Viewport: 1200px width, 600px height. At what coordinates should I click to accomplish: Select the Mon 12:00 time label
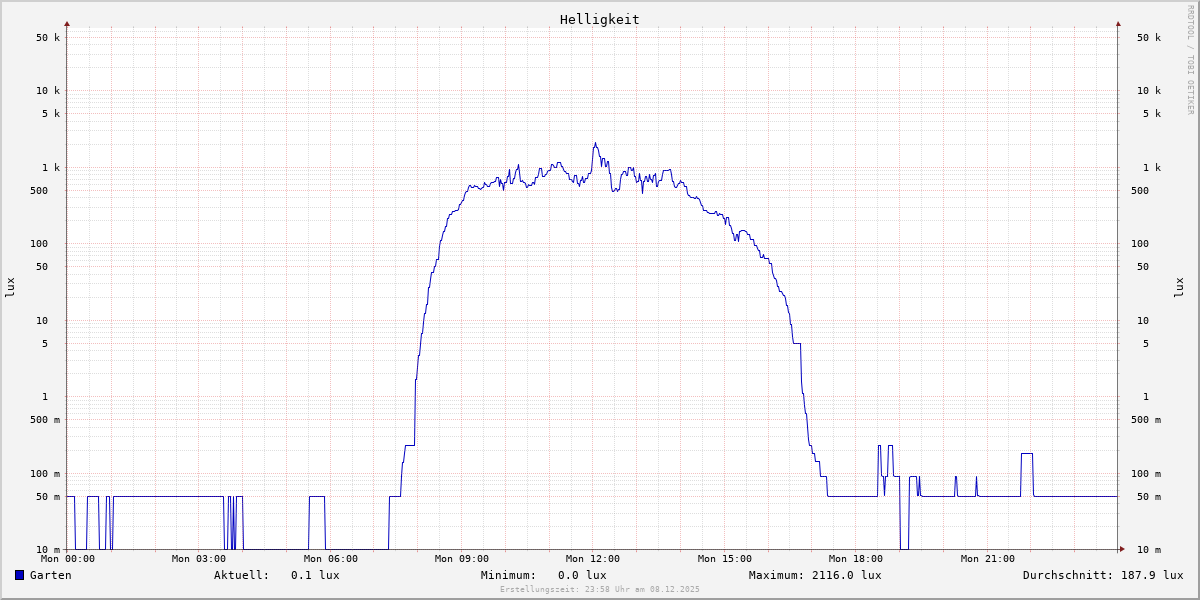tap(593, 559)
